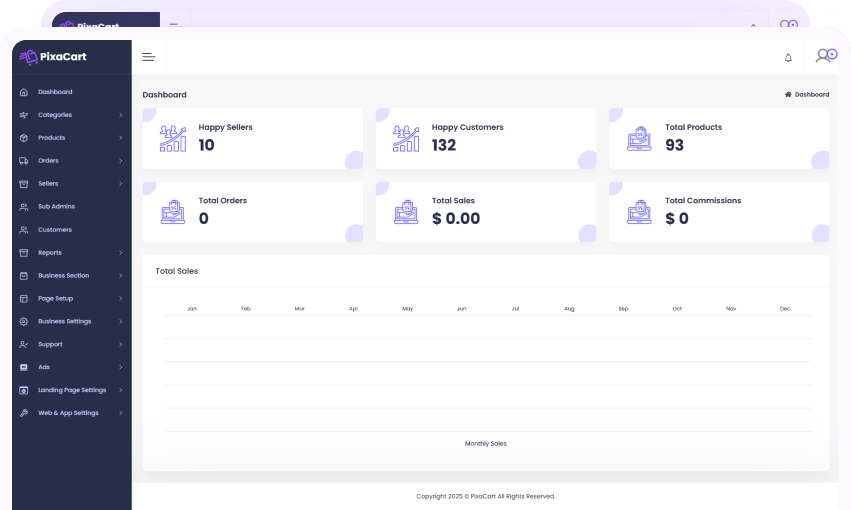
Task: Click the hamburger menu toggle icon
Action: [x=149, y=57]
